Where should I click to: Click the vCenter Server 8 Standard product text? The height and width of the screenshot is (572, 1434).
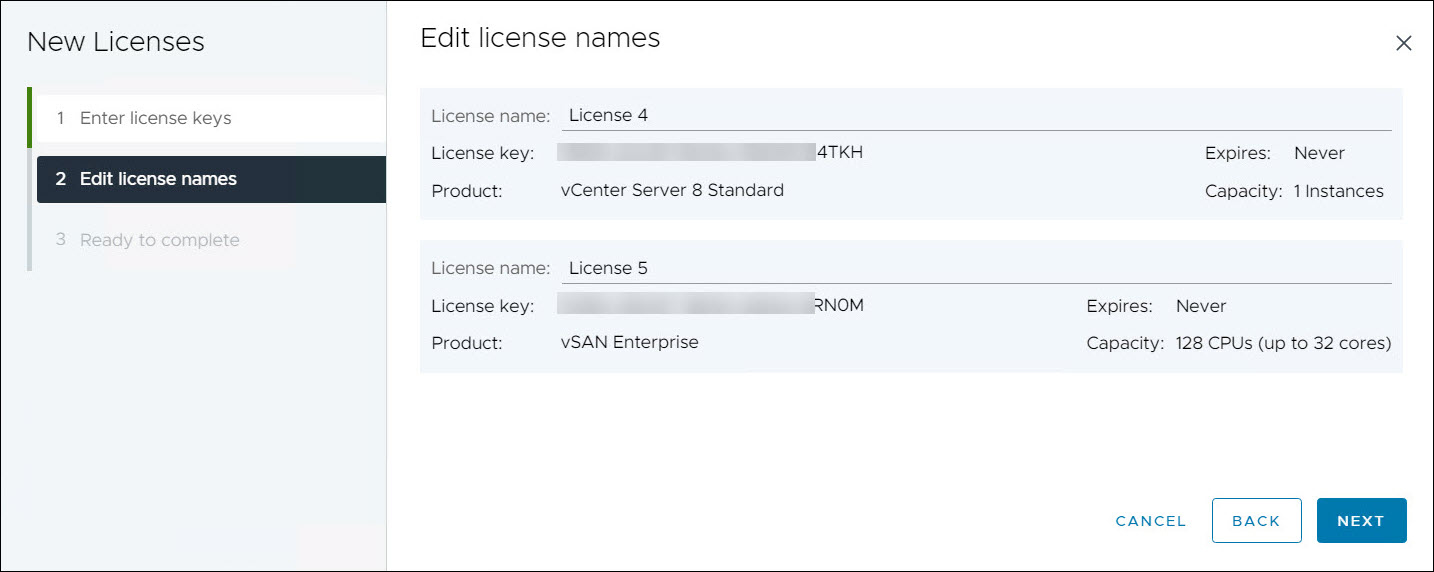[672, 190]
